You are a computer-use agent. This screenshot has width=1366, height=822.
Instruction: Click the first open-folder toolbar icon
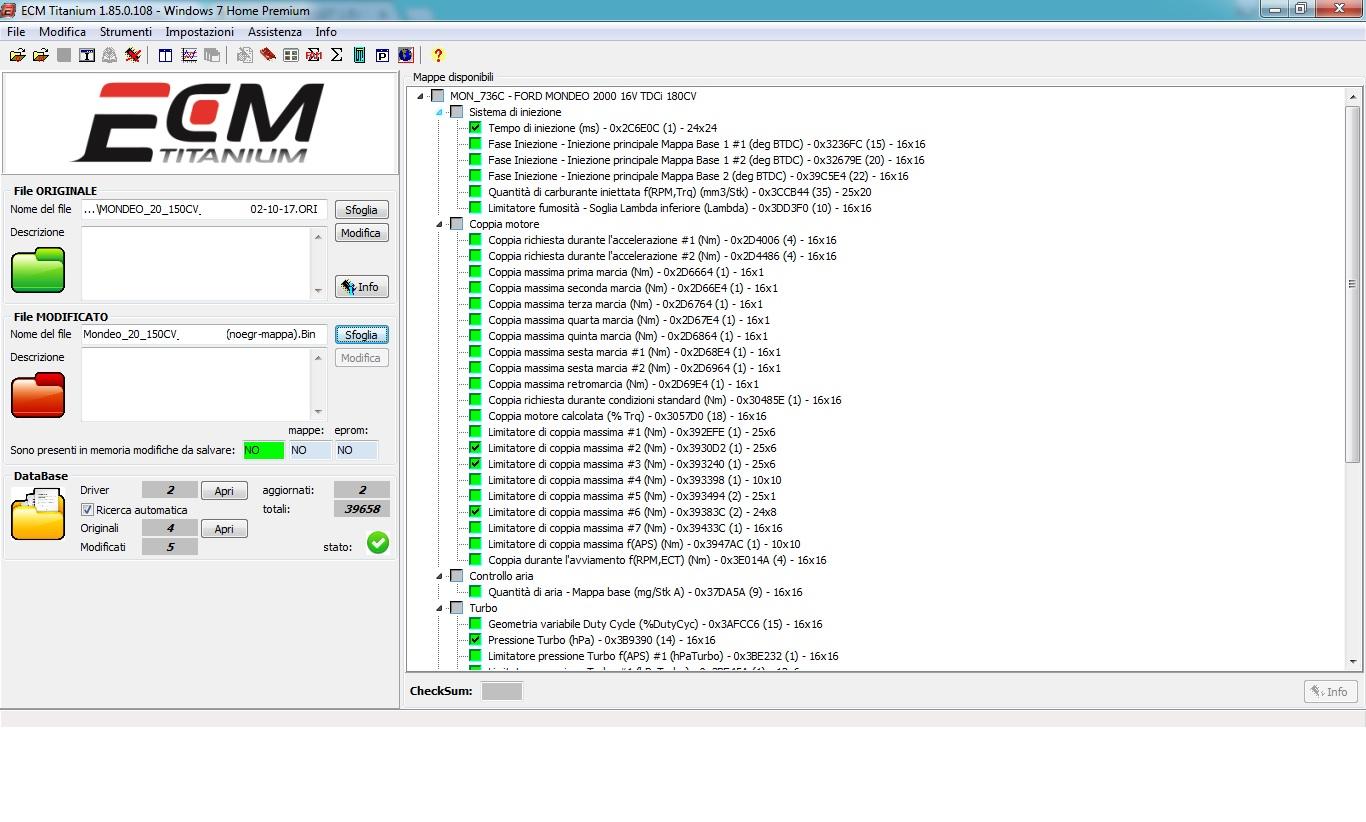17,55
